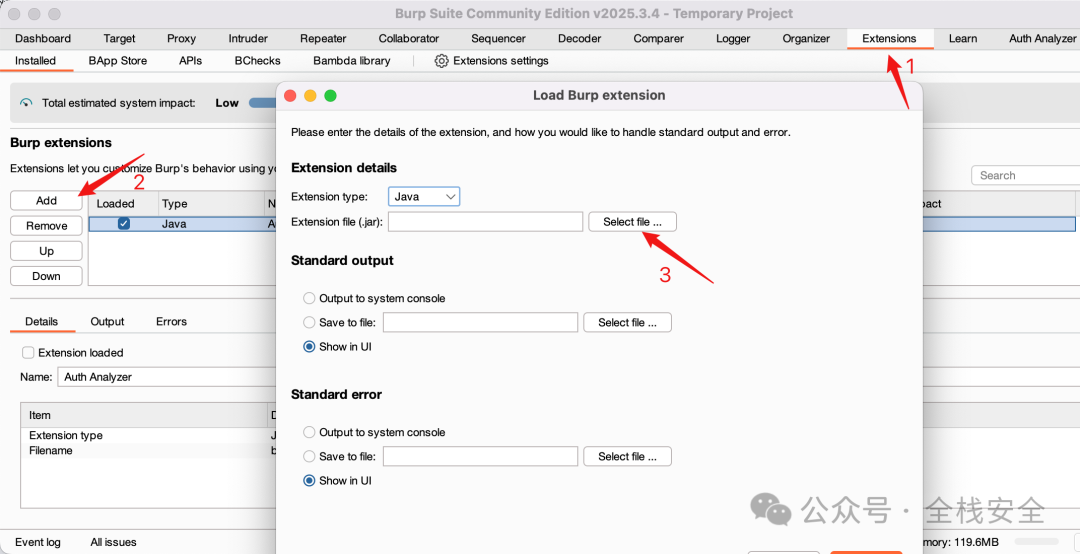Viewport: 1080px width, 554px height.
Task: Minimize the Load Burp extension dialog
Action: click(310, 96)
